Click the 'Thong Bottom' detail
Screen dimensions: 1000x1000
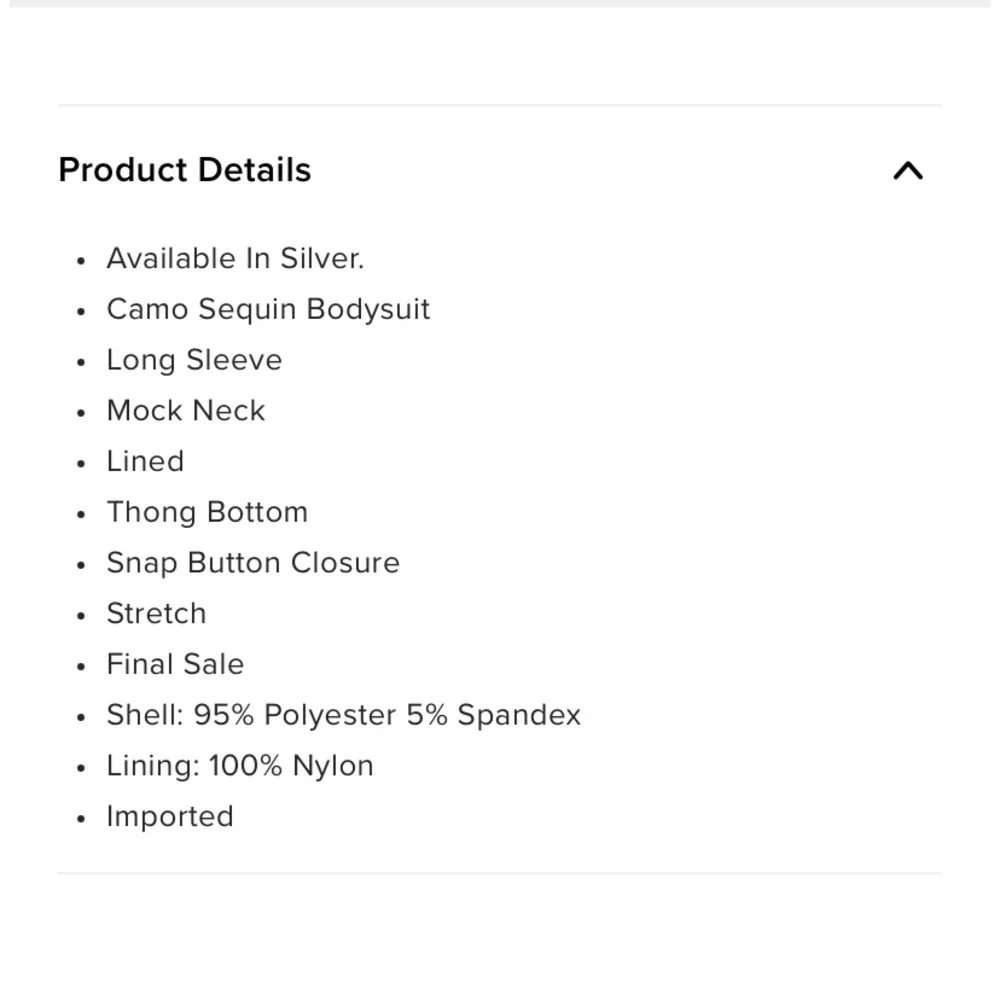tap(207, 512)
